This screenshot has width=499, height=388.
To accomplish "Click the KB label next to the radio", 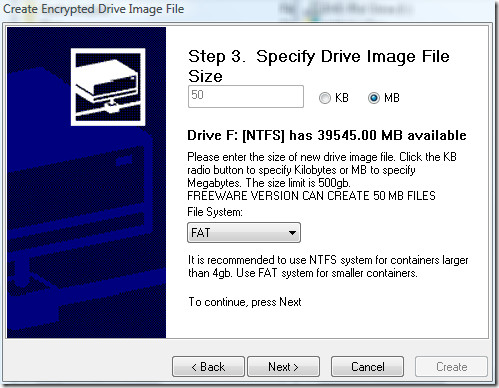I will (342, 98).
